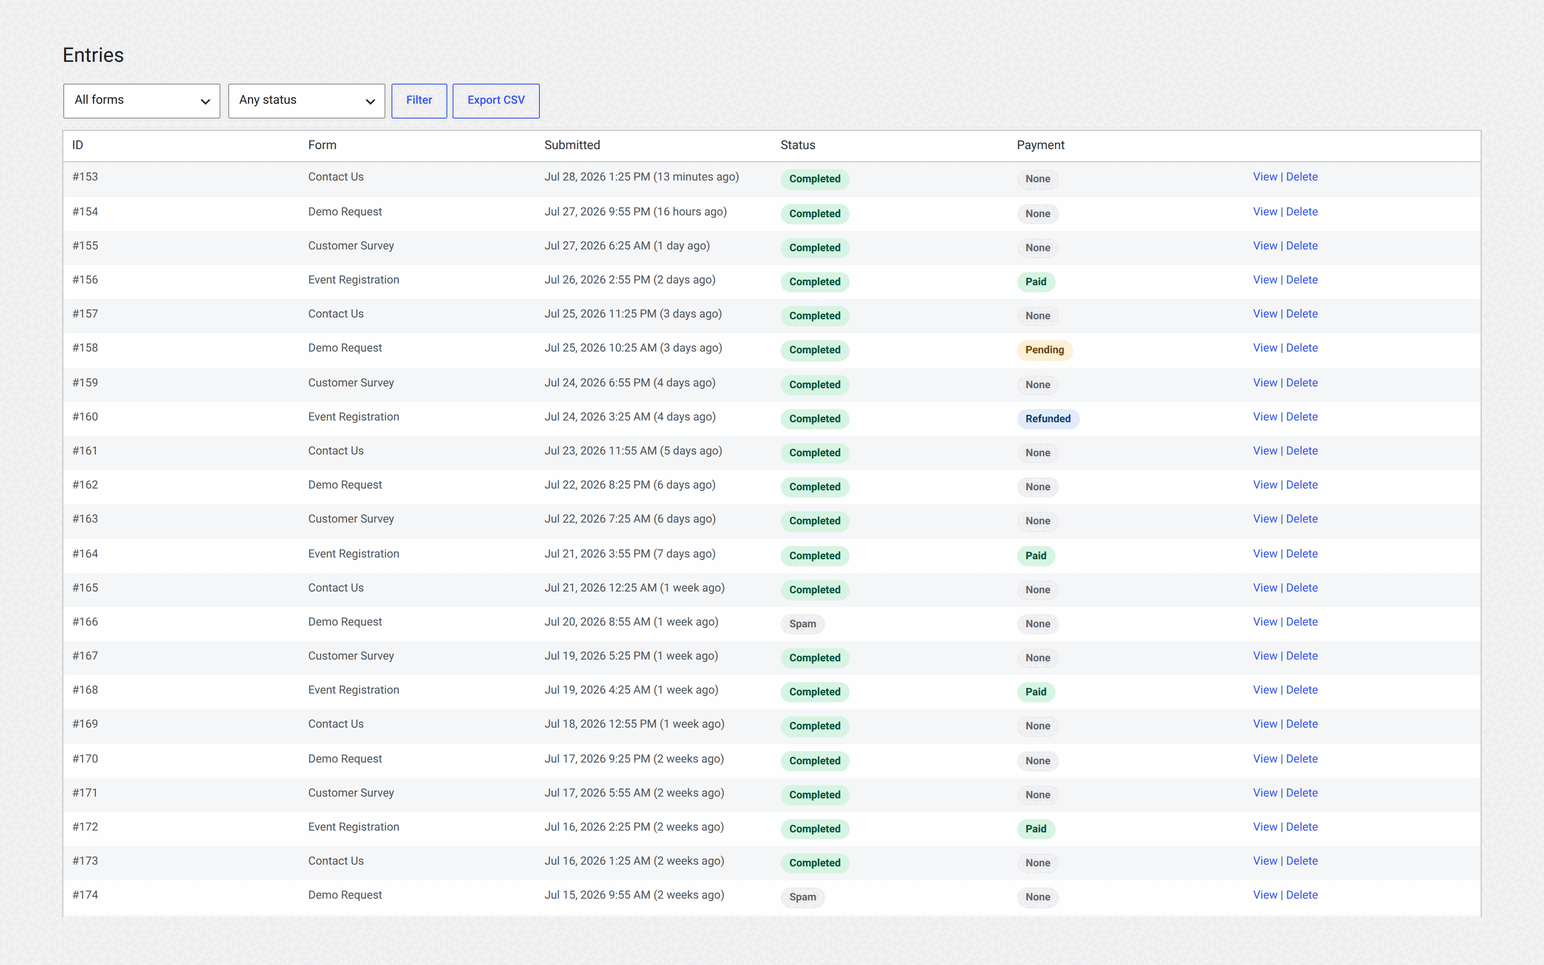Delete entry #174
This screenshot has width=1544, height=965.
1302,895
